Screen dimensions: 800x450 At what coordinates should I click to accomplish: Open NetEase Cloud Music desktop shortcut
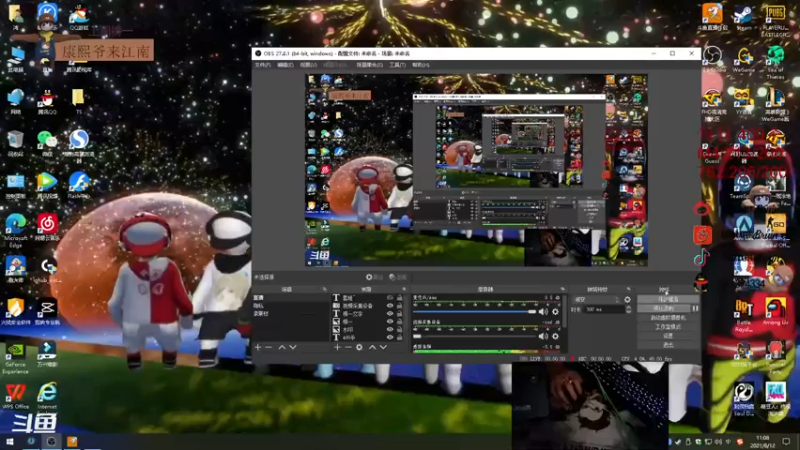47,227
